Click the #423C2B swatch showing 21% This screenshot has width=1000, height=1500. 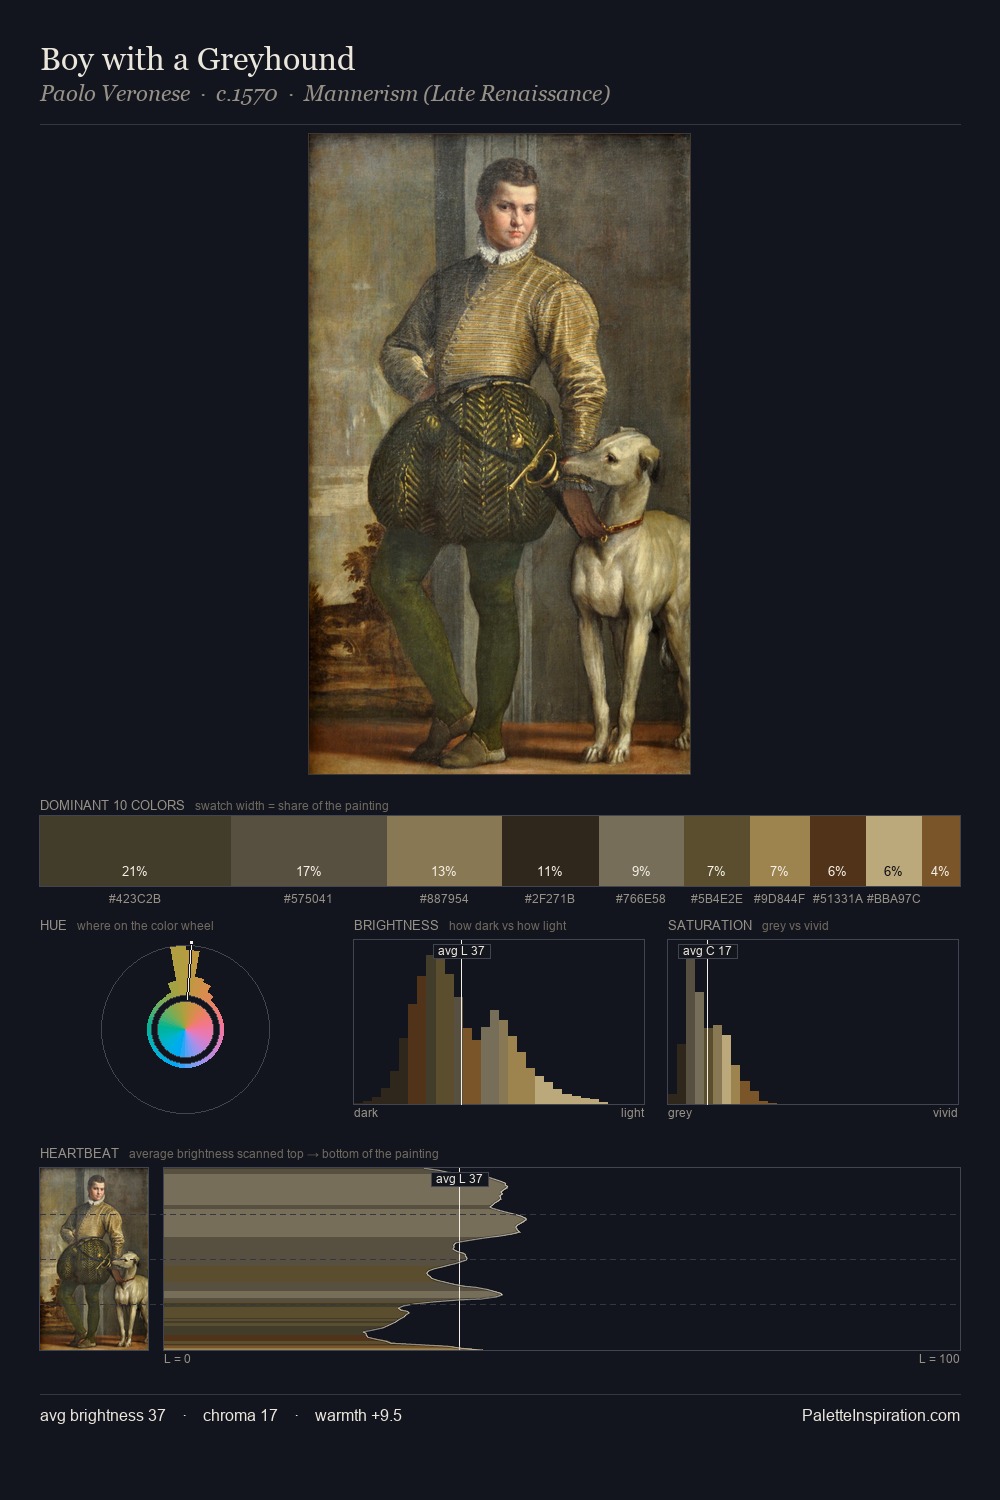(x=135, y=851)
